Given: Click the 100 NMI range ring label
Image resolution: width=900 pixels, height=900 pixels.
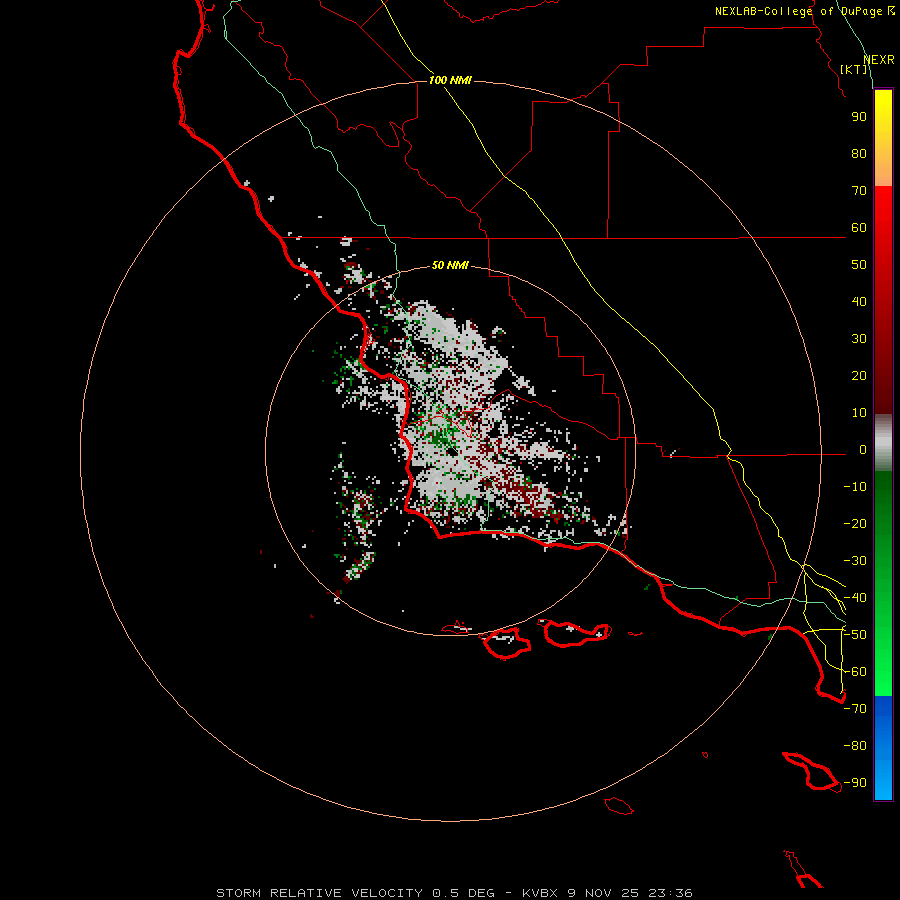Looking at the screenshot, I should (x=450, y=80).
